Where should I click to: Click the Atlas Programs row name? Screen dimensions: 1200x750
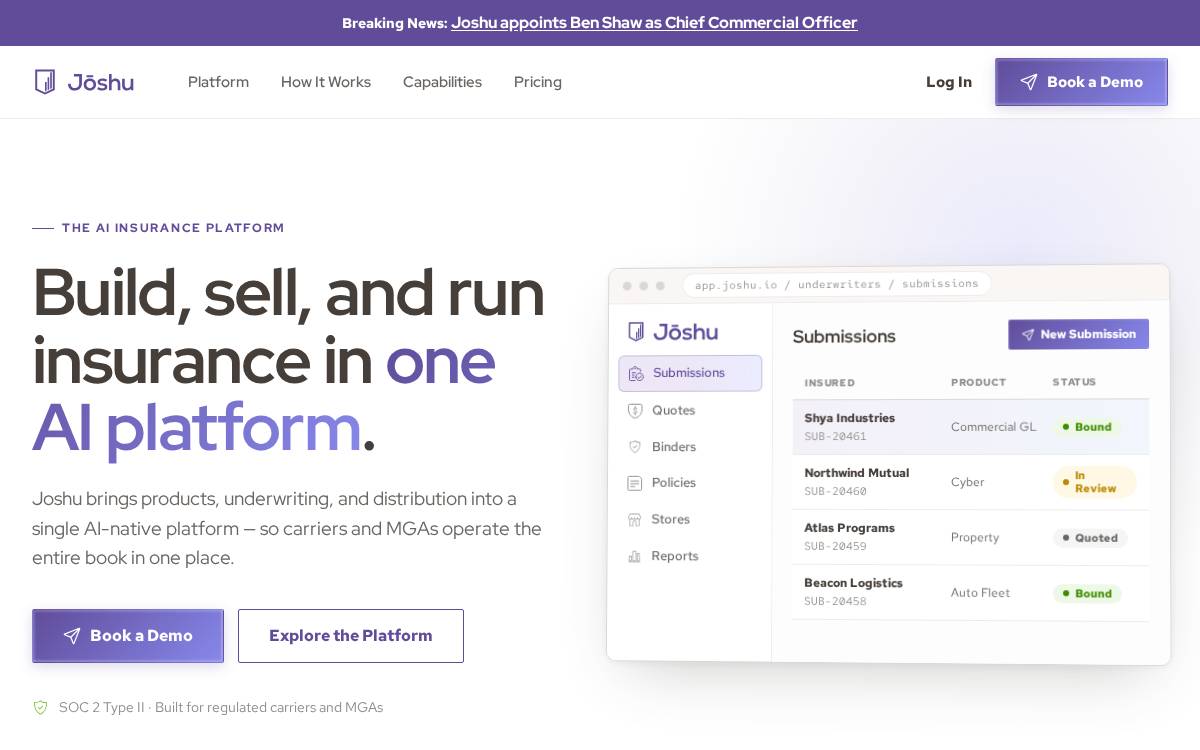849,528
